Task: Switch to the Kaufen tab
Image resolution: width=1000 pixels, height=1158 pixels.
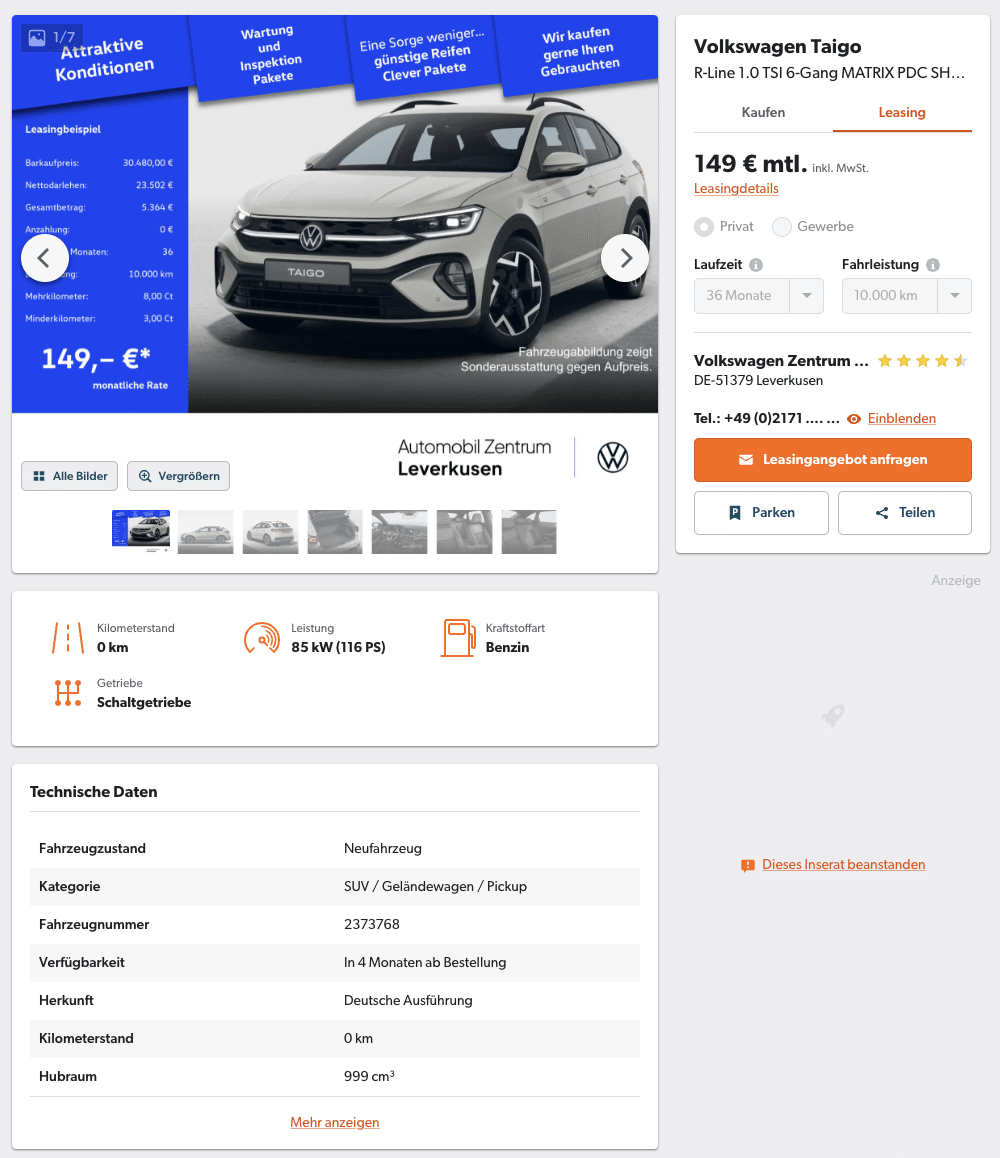Action: point(763,113)
